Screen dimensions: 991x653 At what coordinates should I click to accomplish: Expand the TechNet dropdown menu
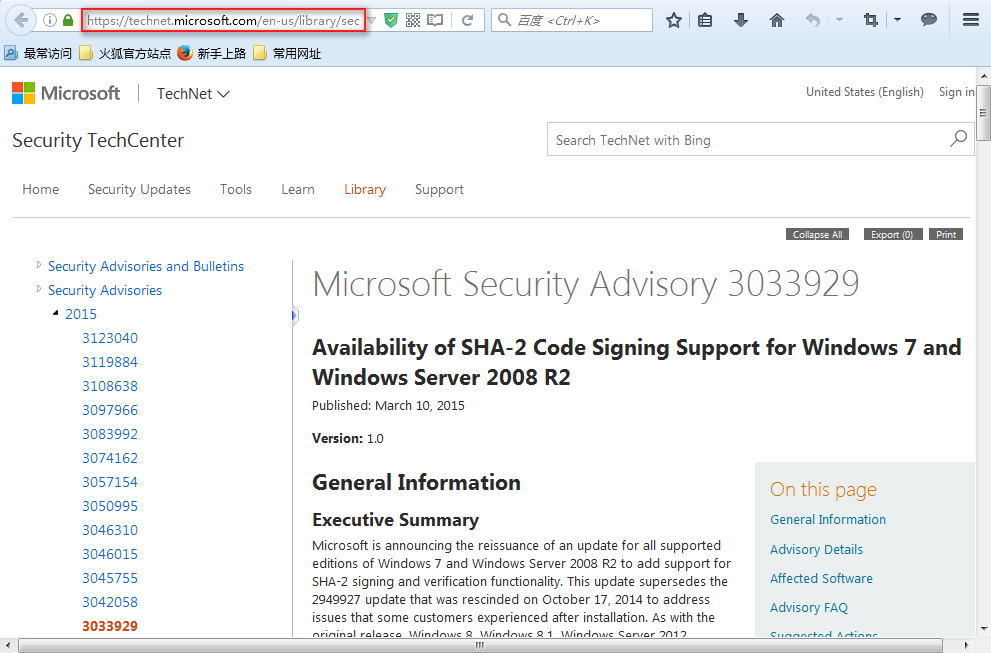click(x=193, y=94)
